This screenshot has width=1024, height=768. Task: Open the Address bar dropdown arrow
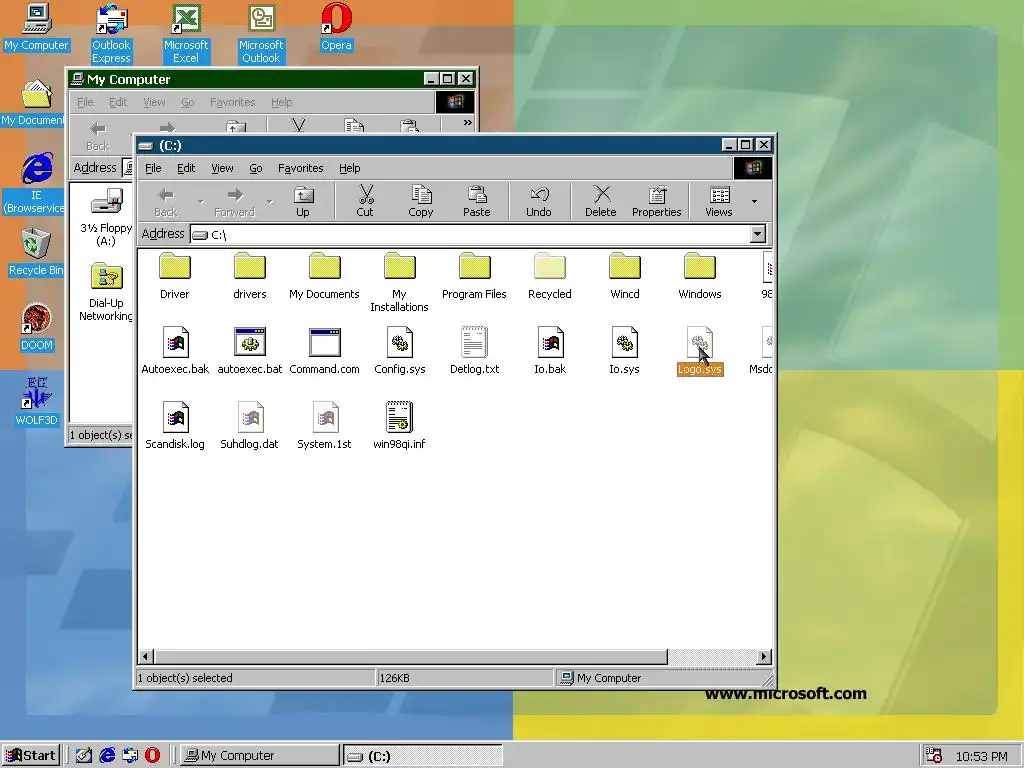point(758,234)
